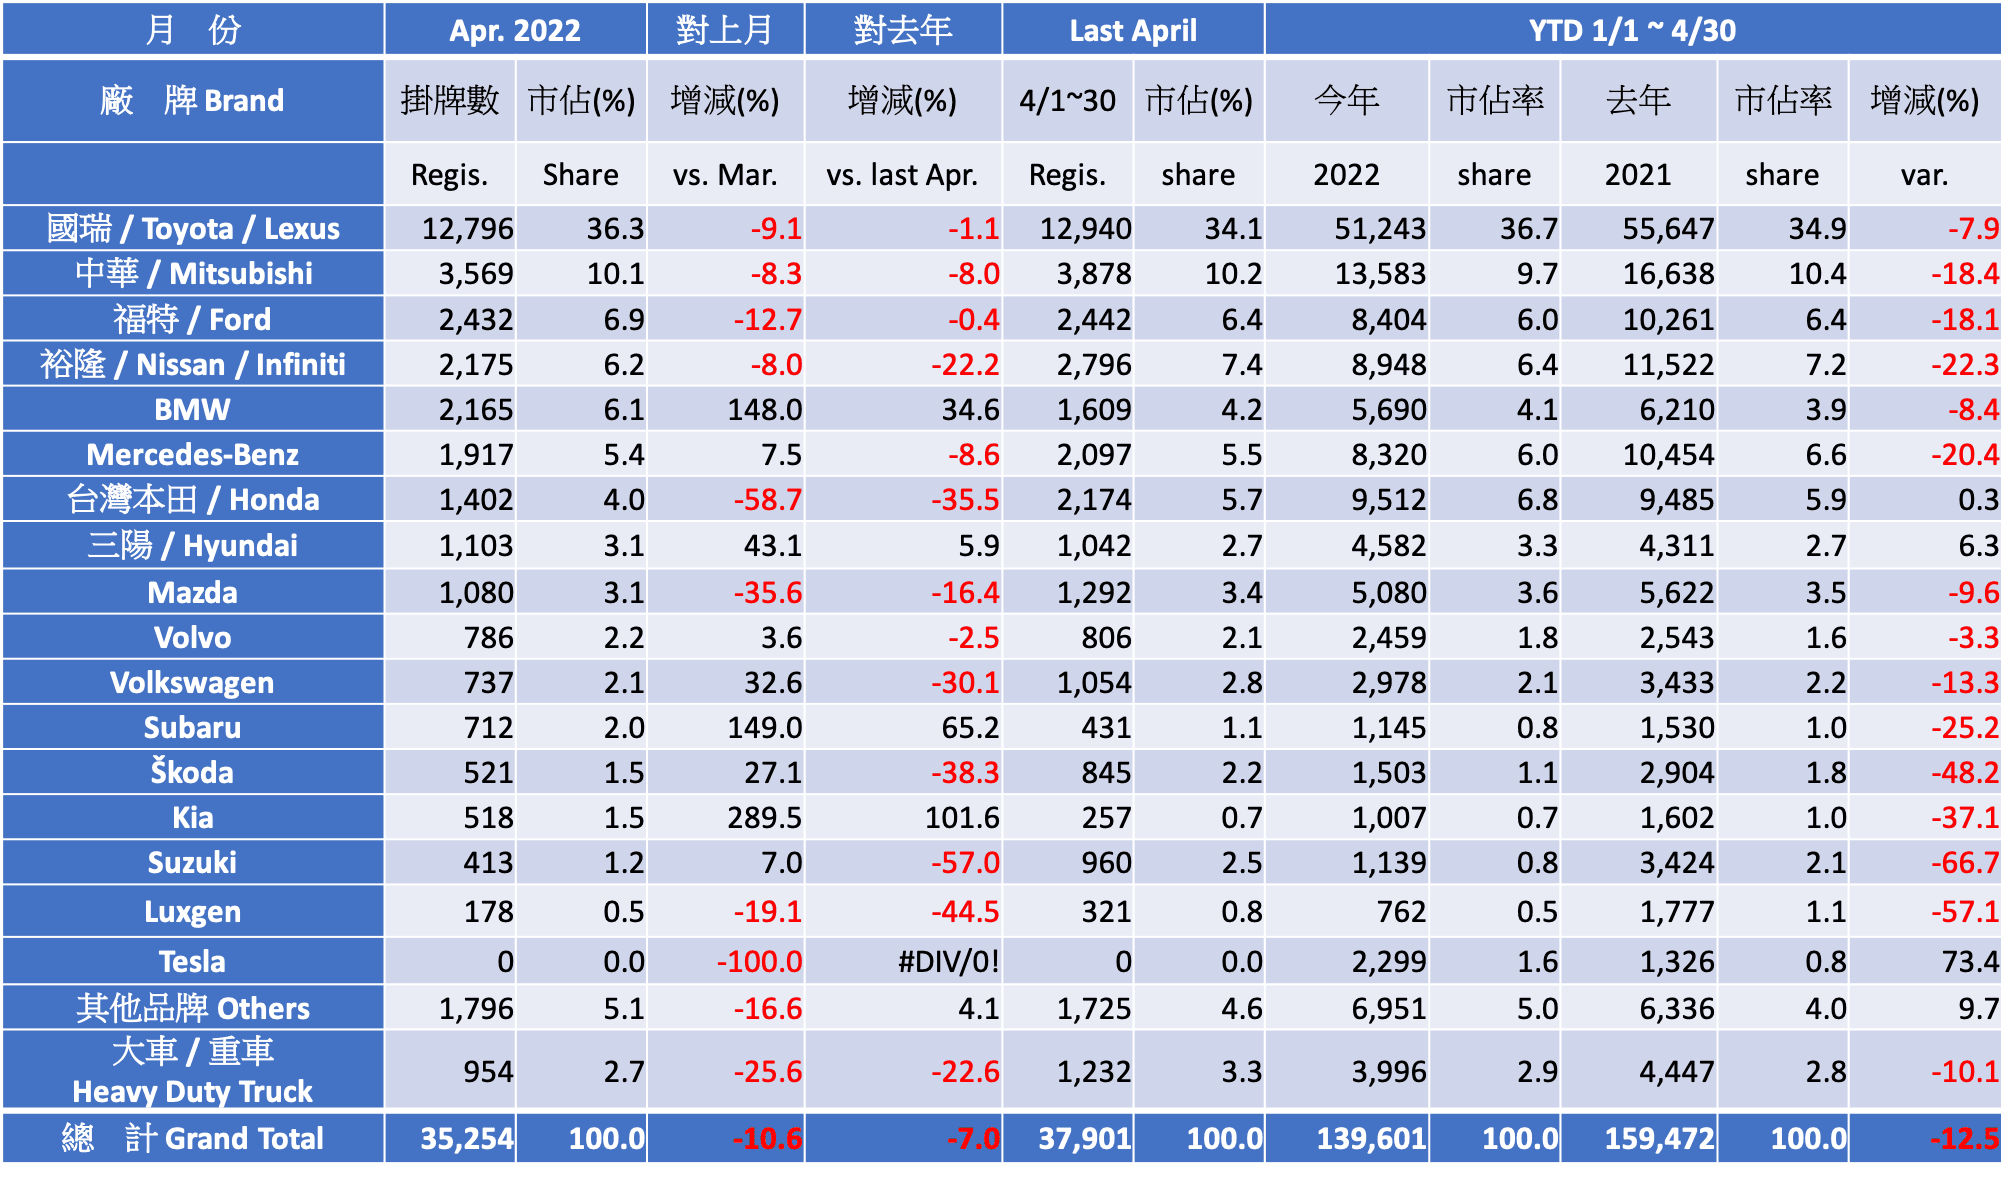
Task: Select Grand Total YTD 2022 139,601
Action: pyautogui.click(x=1372, y=1139)
